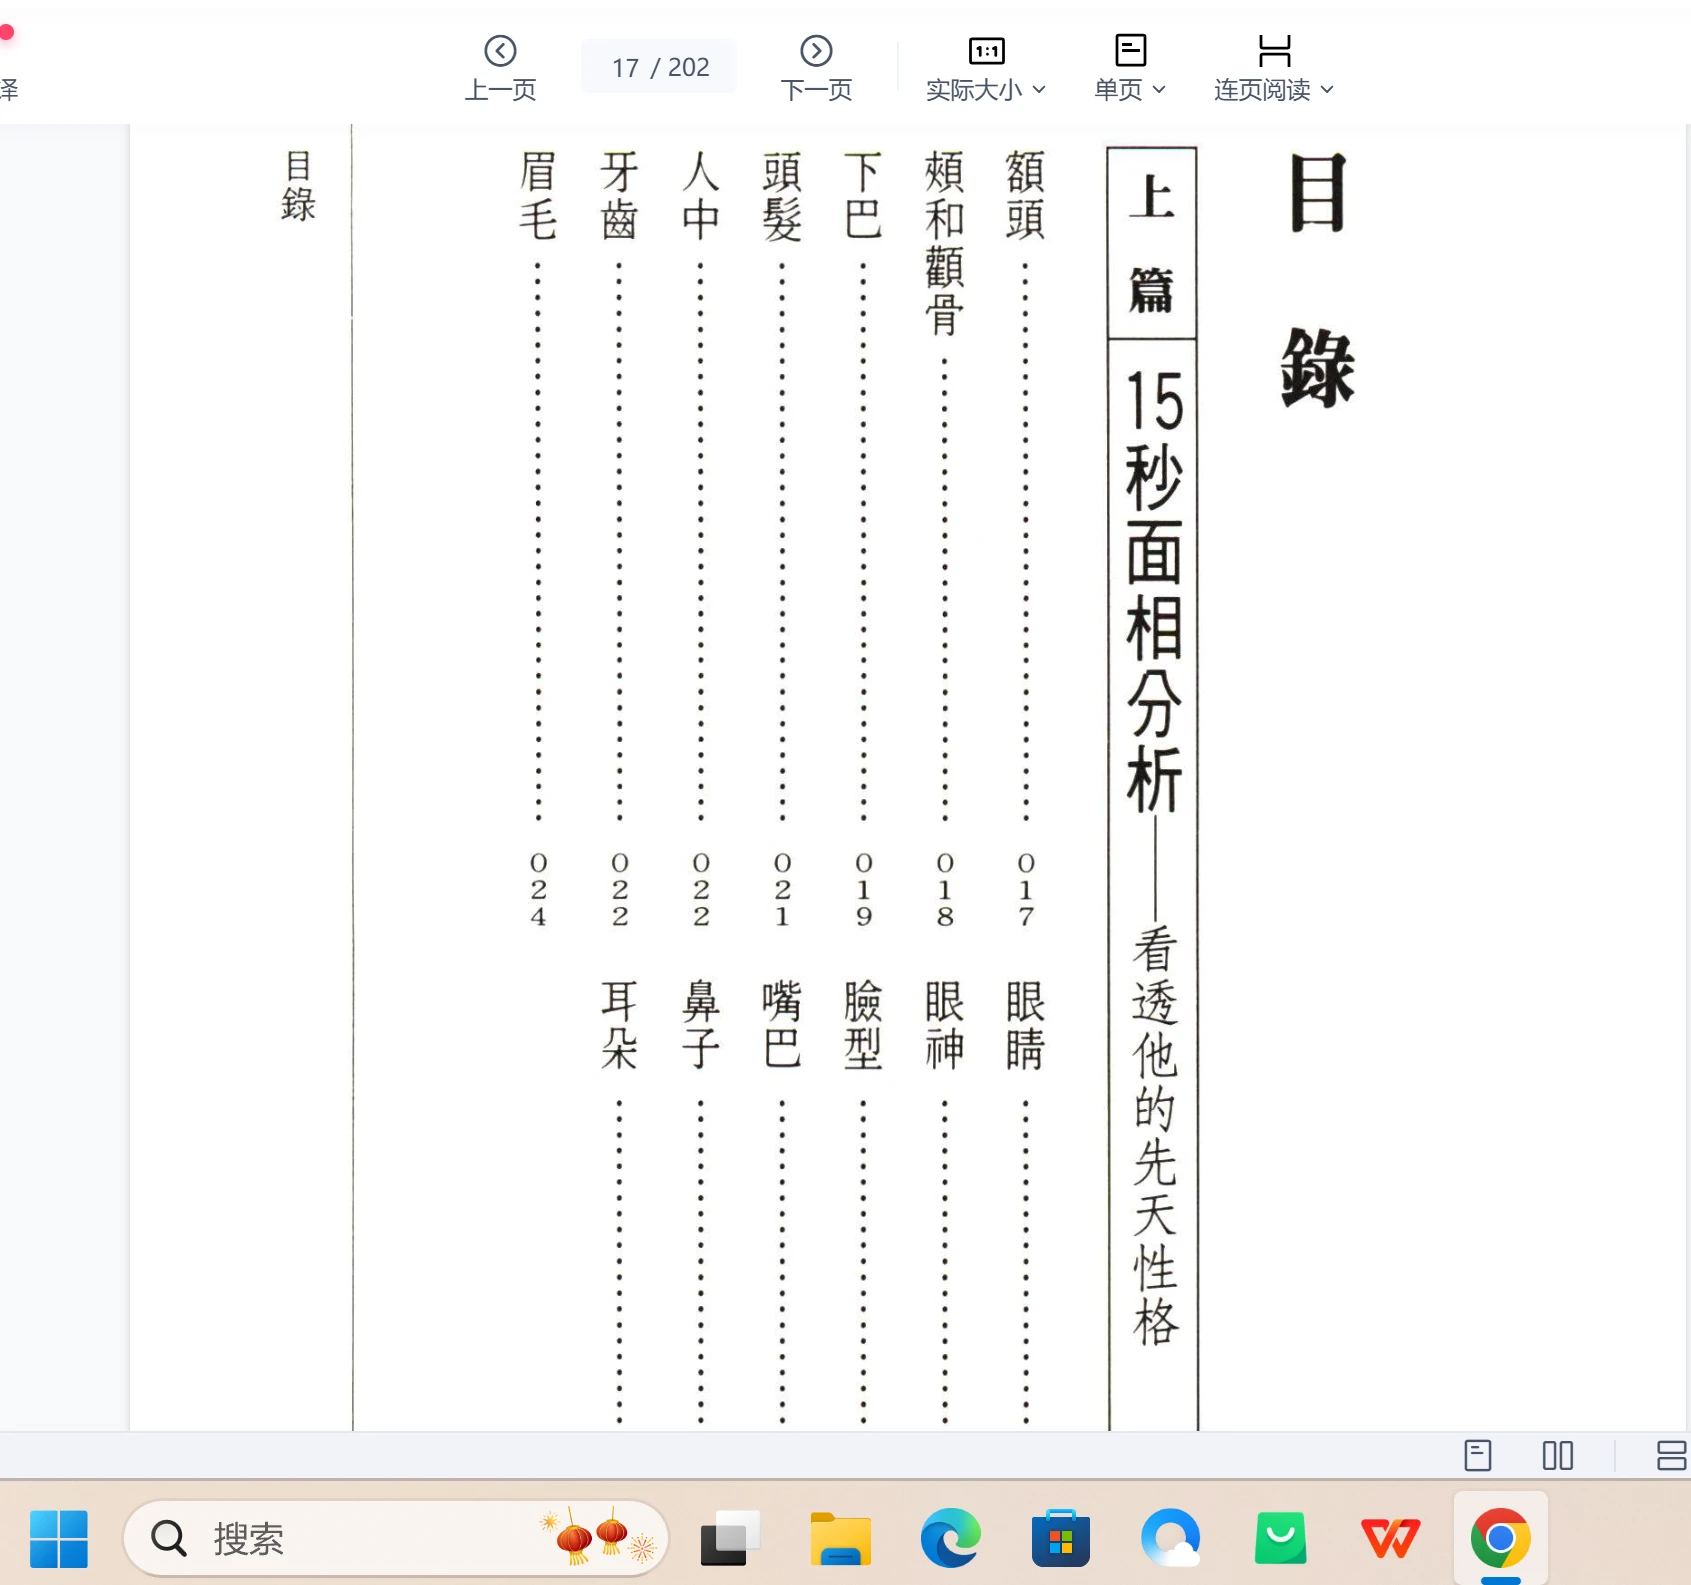Enable continuous scroll view in bottom bar

(1670, 1455)
